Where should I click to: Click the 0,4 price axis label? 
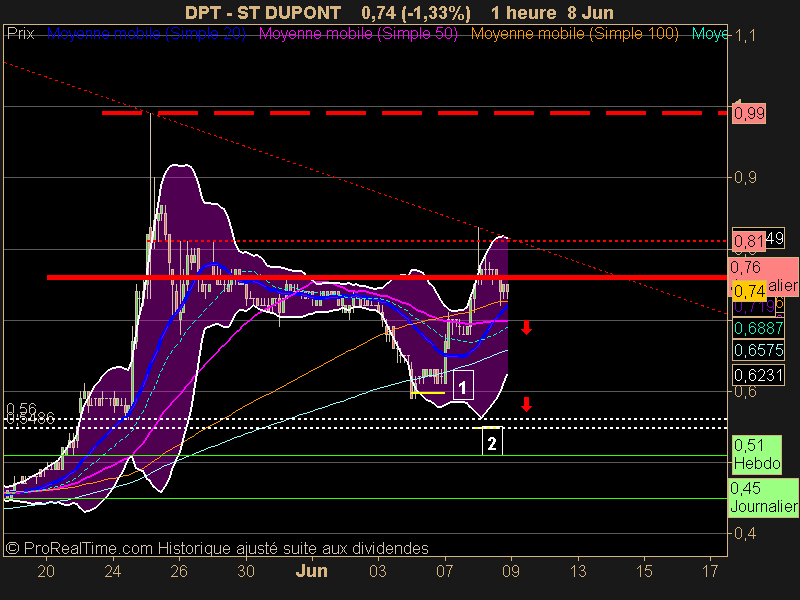pyautogui.click(x=745, y=534)
